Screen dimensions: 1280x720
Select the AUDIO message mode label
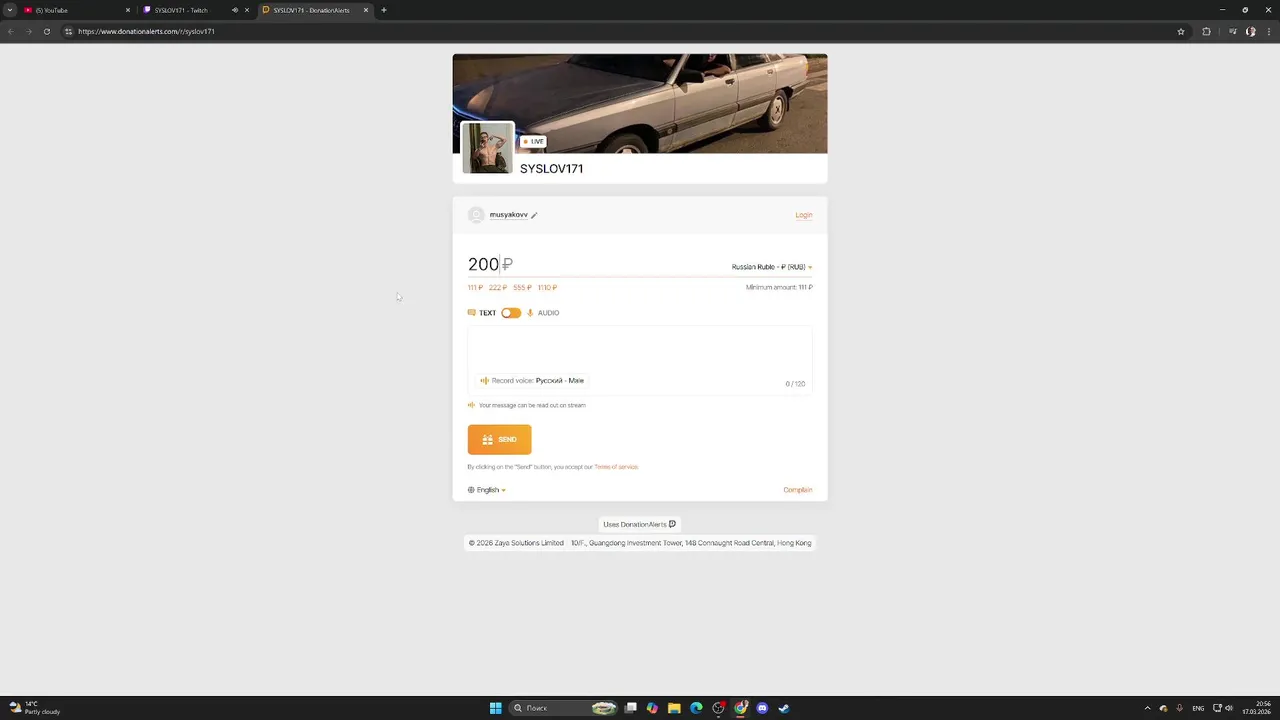point(548,313)
